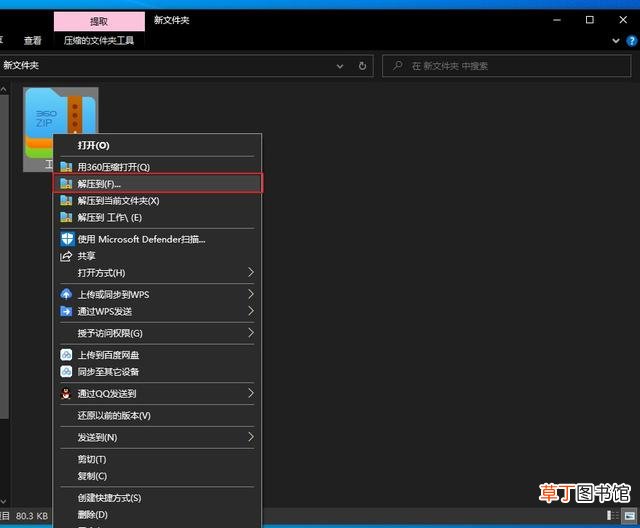This screenshot has width=640, height=528.
Task: Switch to large icons view in status bar
Action: click(629, 515)
